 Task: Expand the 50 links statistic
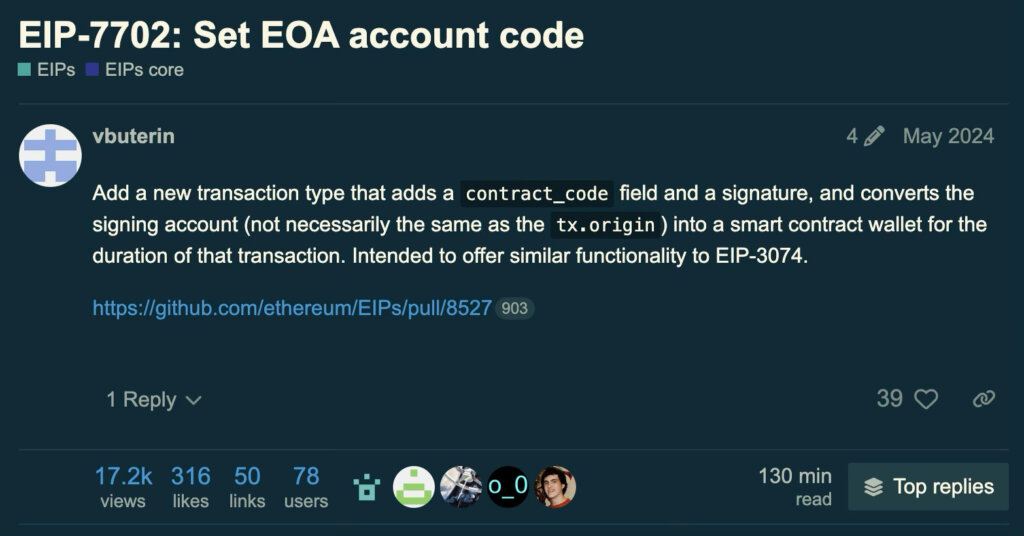[247, 487]
